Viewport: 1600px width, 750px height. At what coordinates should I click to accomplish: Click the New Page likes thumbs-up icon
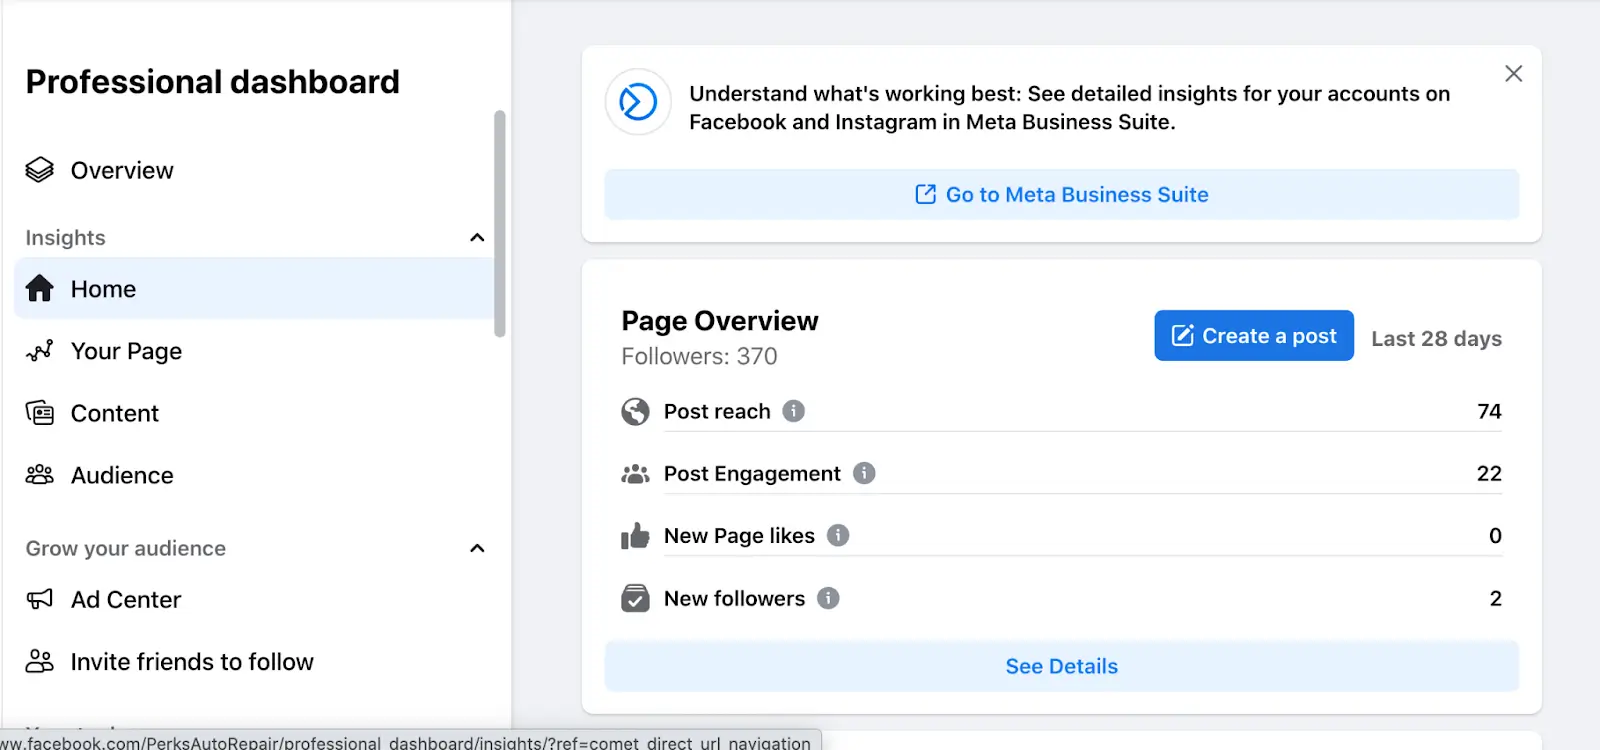635,536
